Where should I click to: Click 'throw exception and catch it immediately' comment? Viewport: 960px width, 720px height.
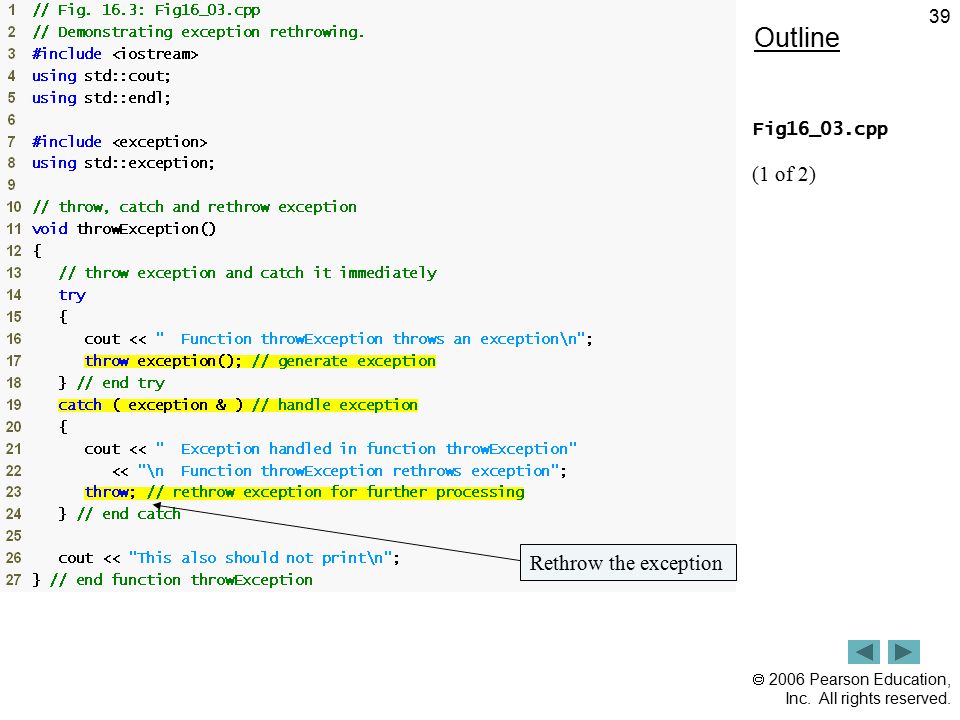coord(247,273)
